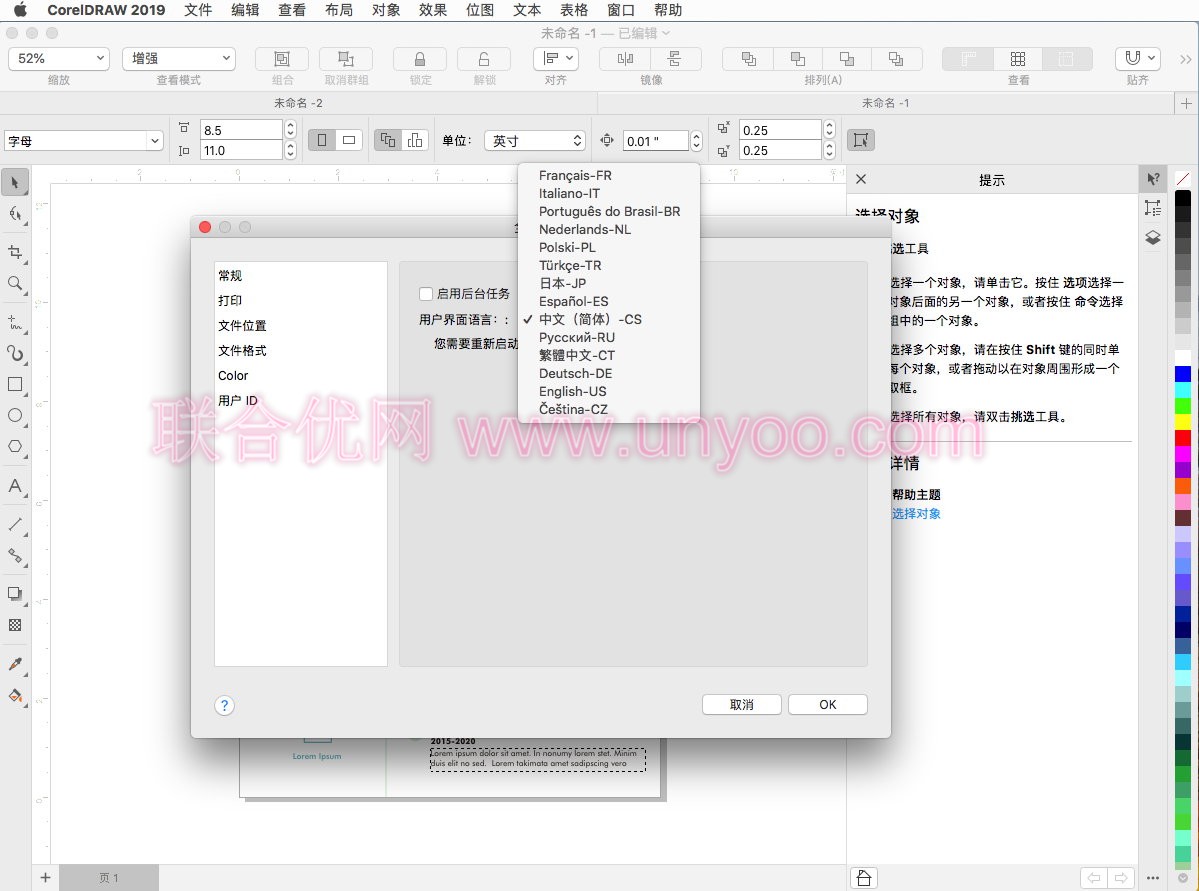Select the Color Eyedropper tool
This screenshot has height=891, width=1199.
point(15,664)
